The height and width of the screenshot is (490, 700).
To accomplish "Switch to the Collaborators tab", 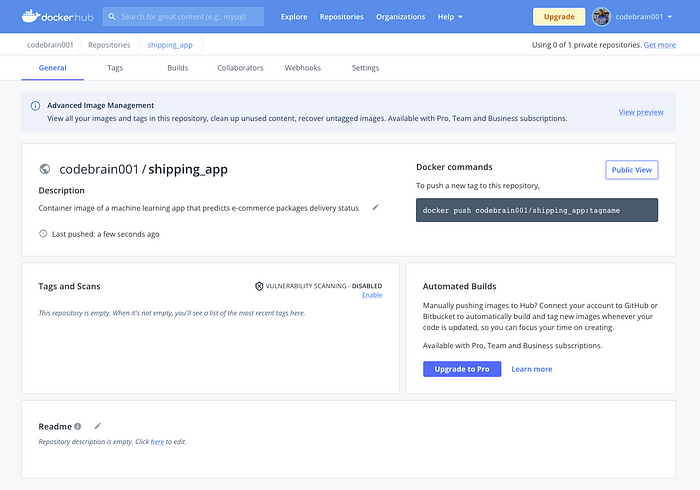I will [240, 68].
